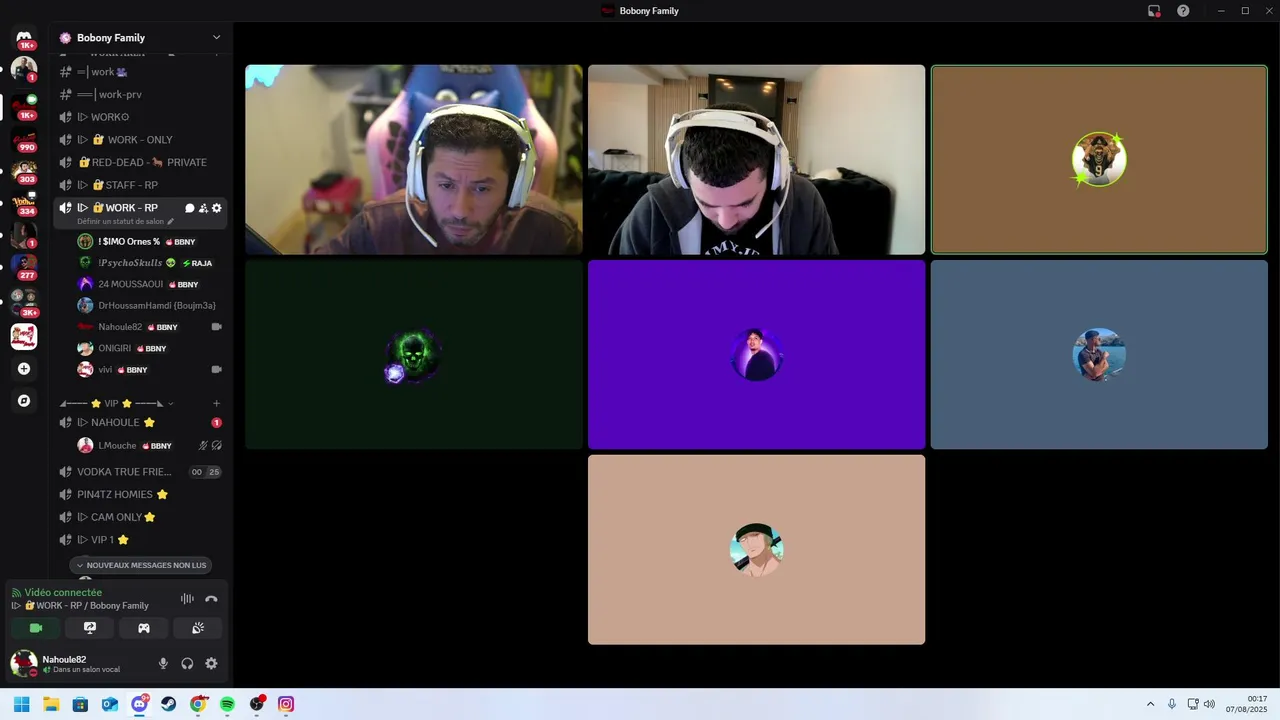Screen dimensions: 1280x720
Task: Open the soundboard
Action: coord(198,628)
